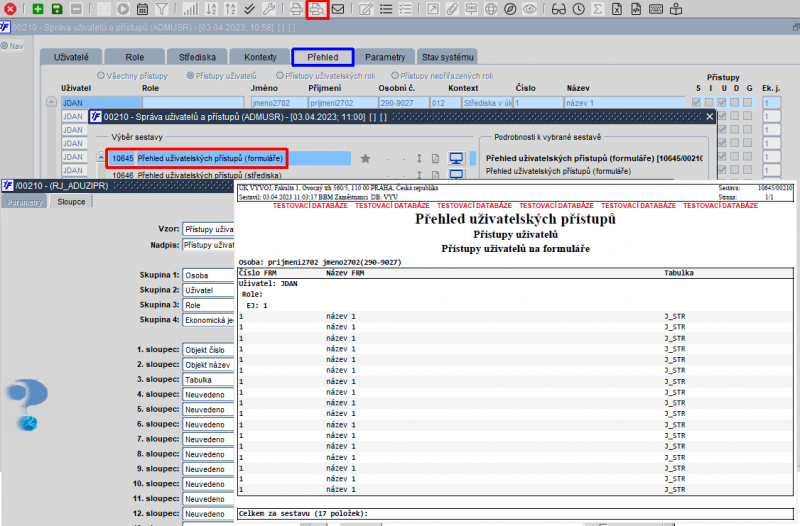This screenshot has width=800, height=526.
Task: Click the Nadpis text input field
Action: 208,245
